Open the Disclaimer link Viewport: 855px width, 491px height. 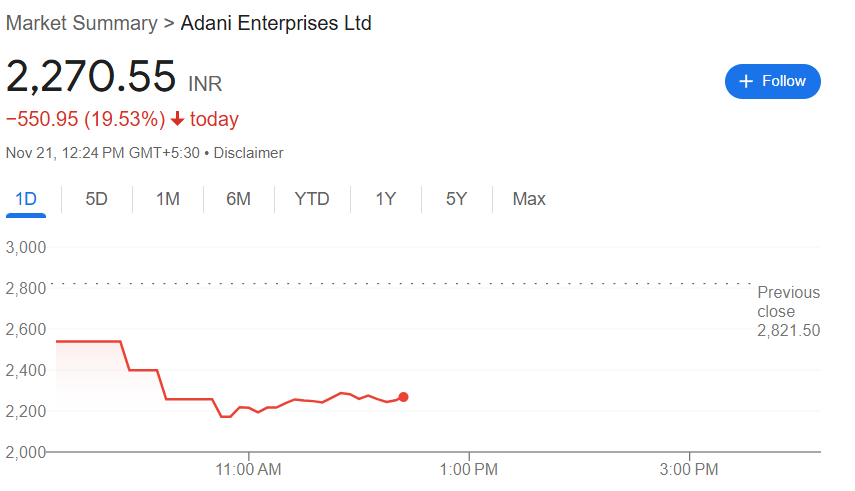[x=249, y=153]
